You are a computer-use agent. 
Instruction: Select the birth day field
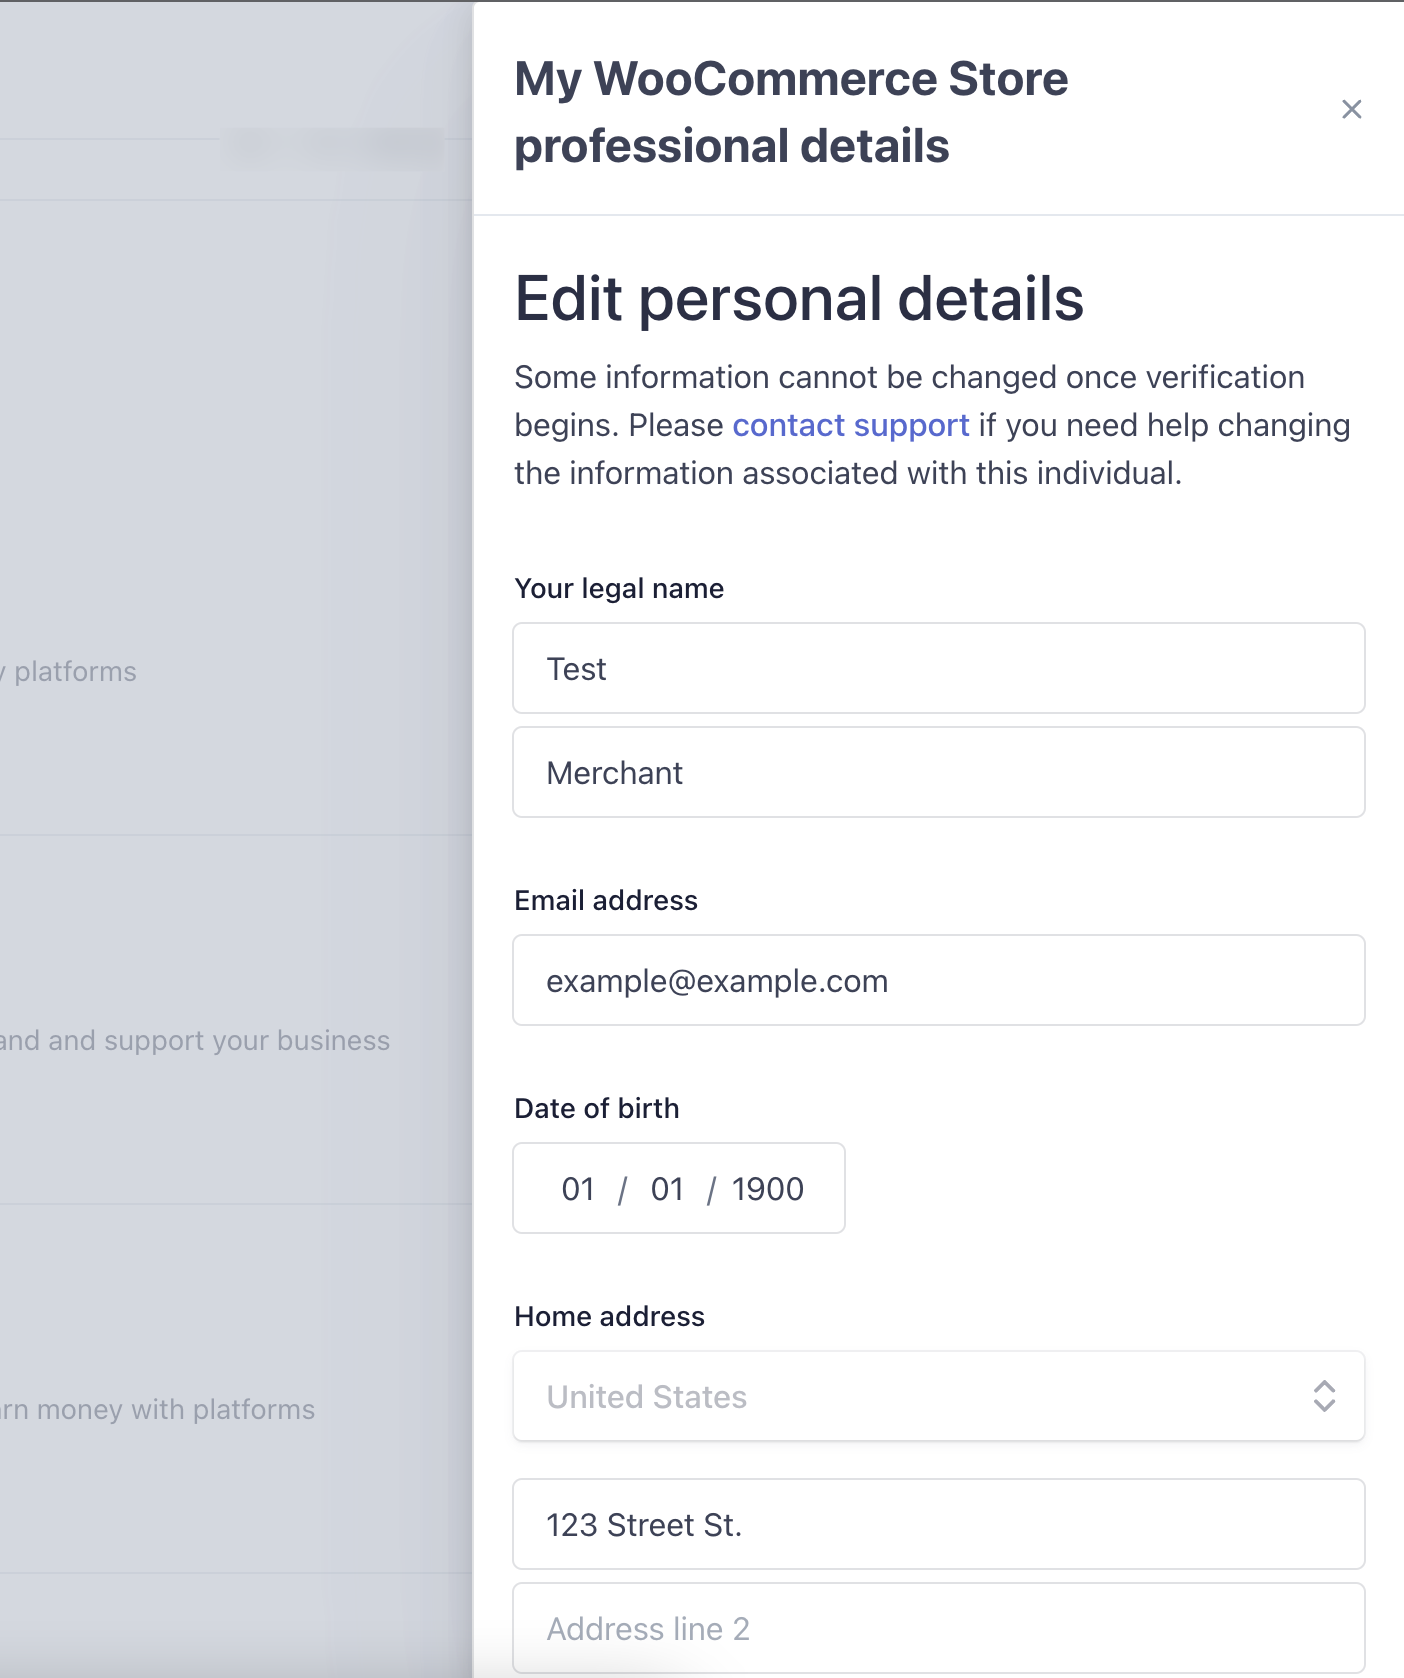coord(667,1188)
